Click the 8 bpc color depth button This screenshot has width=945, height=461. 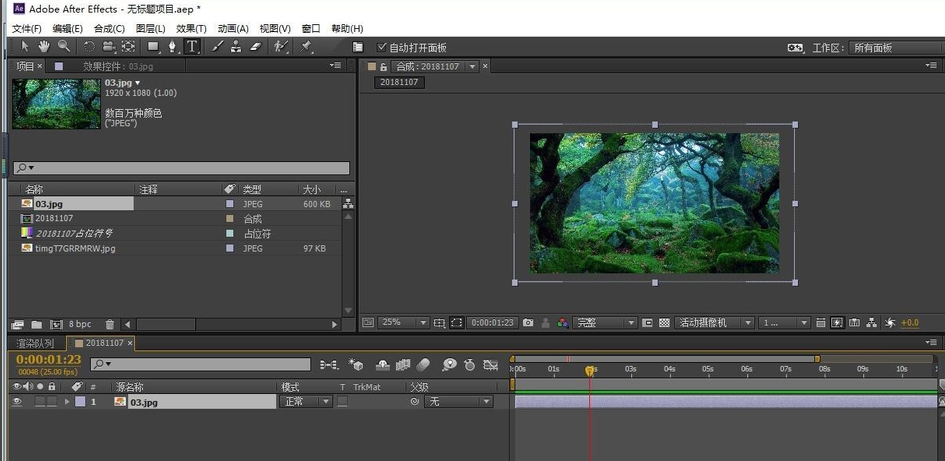[x=80, y=324]
